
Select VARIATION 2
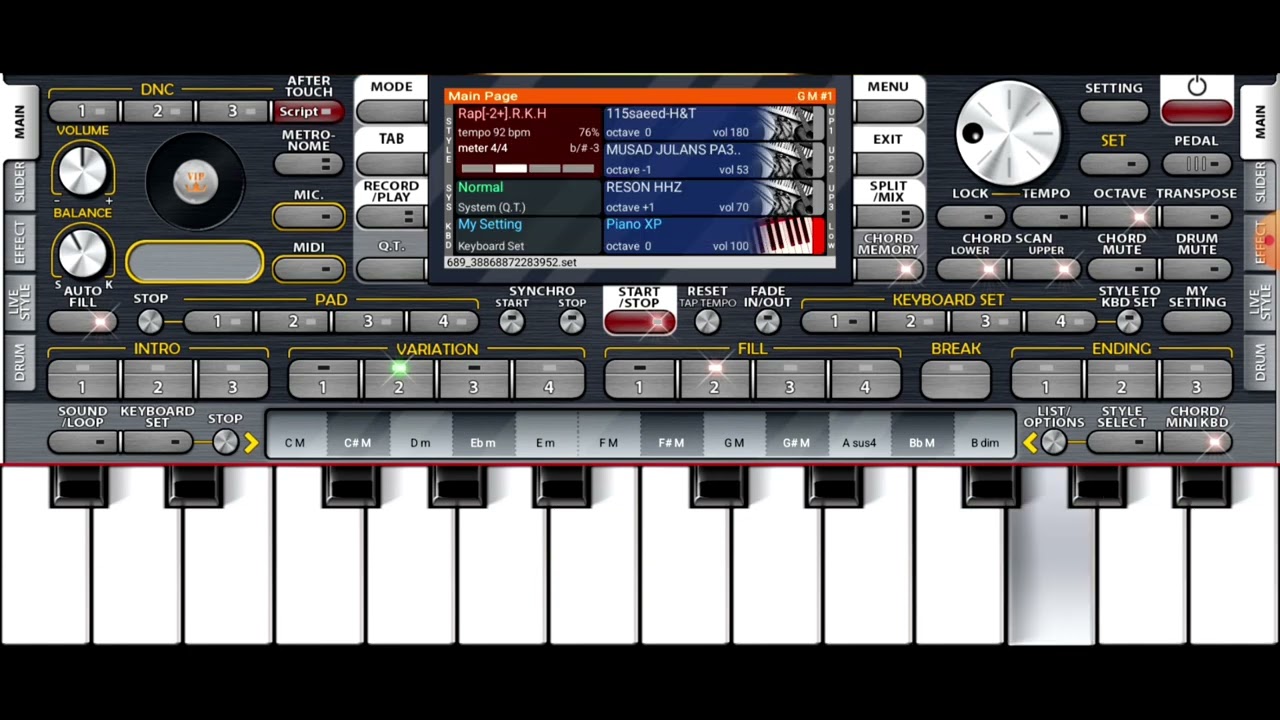point(398,379)
